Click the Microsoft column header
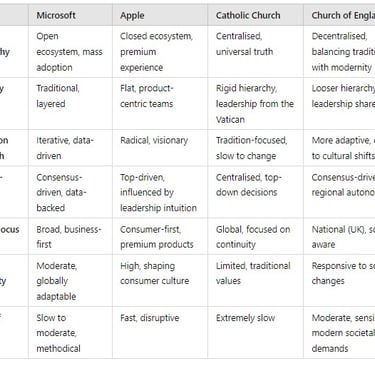The width and height of the screenshot is (375, 366). pyautogui.click(x=70, y=15)
